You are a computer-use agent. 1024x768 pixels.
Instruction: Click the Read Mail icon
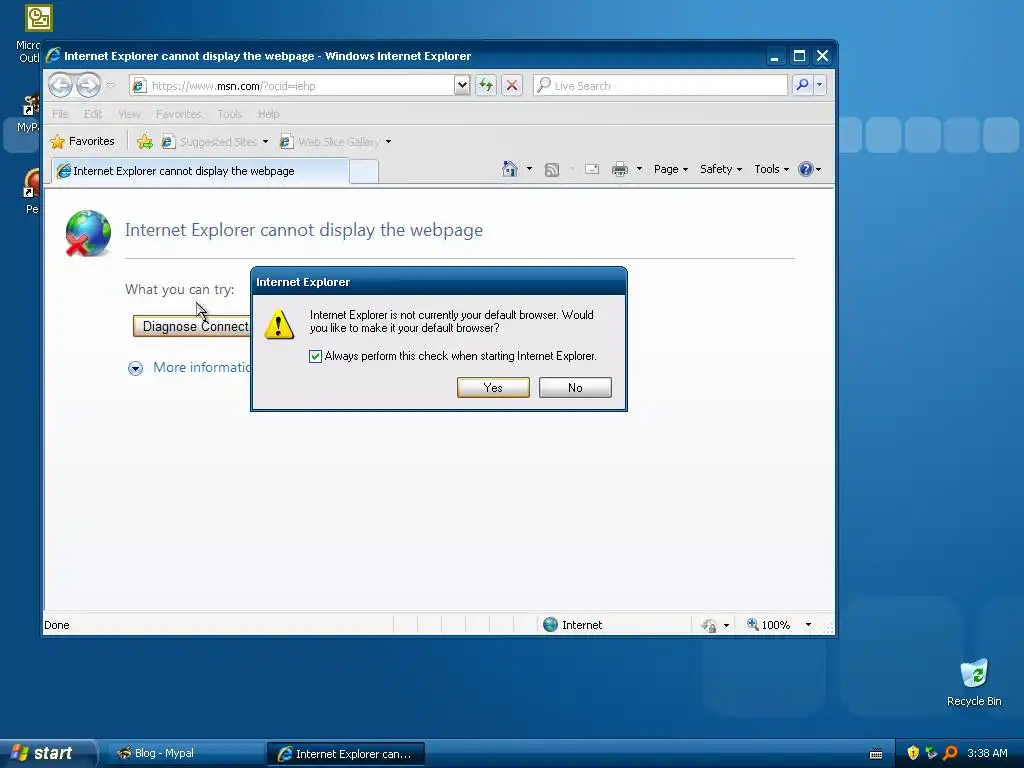point(592,169)
